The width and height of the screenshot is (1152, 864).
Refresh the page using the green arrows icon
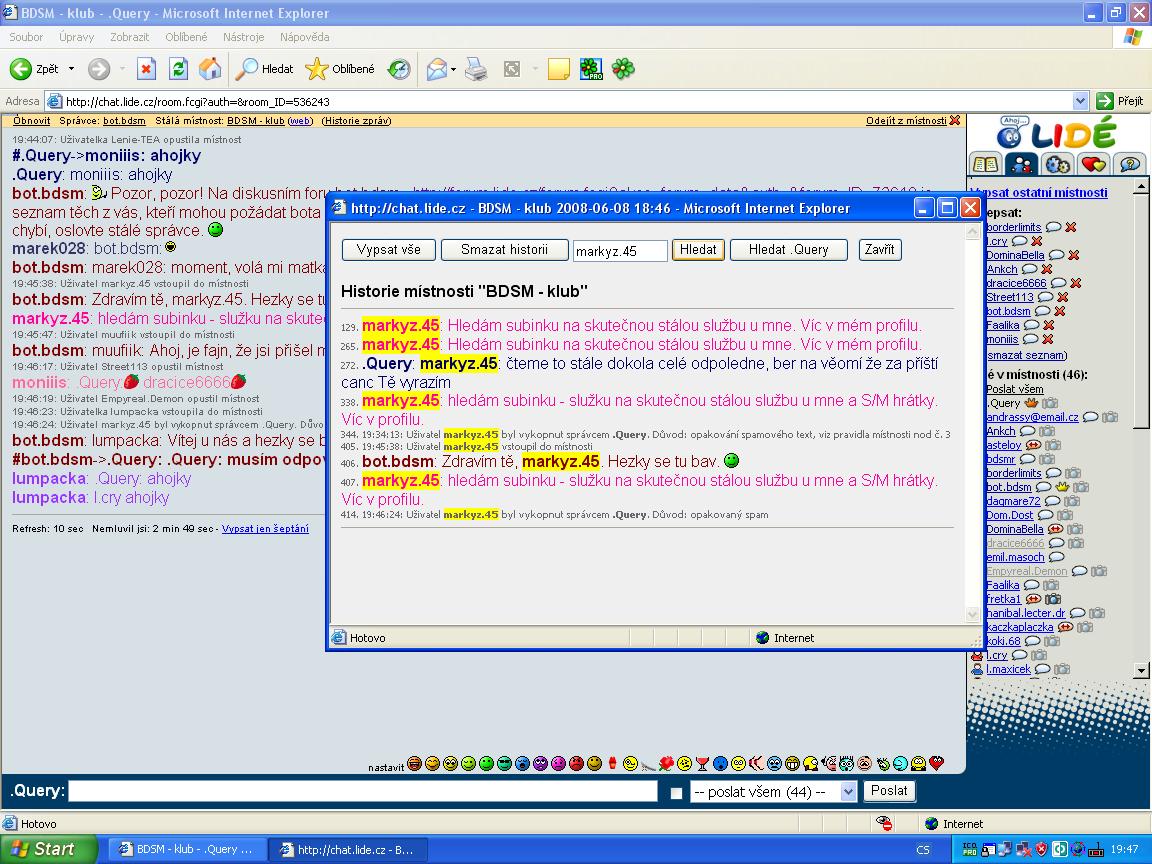[179, 69]
